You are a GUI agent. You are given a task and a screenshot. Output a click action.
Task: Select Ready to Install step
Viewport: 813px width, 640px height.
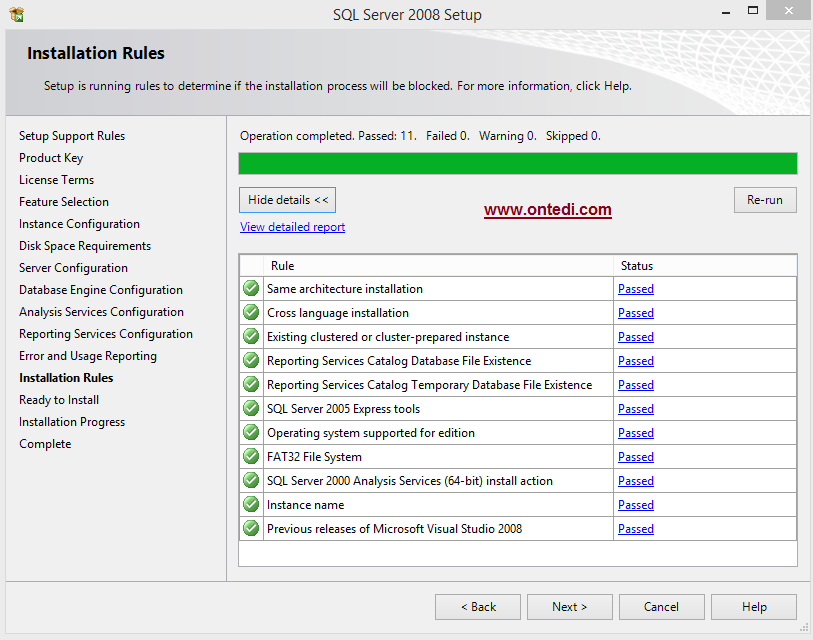[x=59, y=400]
